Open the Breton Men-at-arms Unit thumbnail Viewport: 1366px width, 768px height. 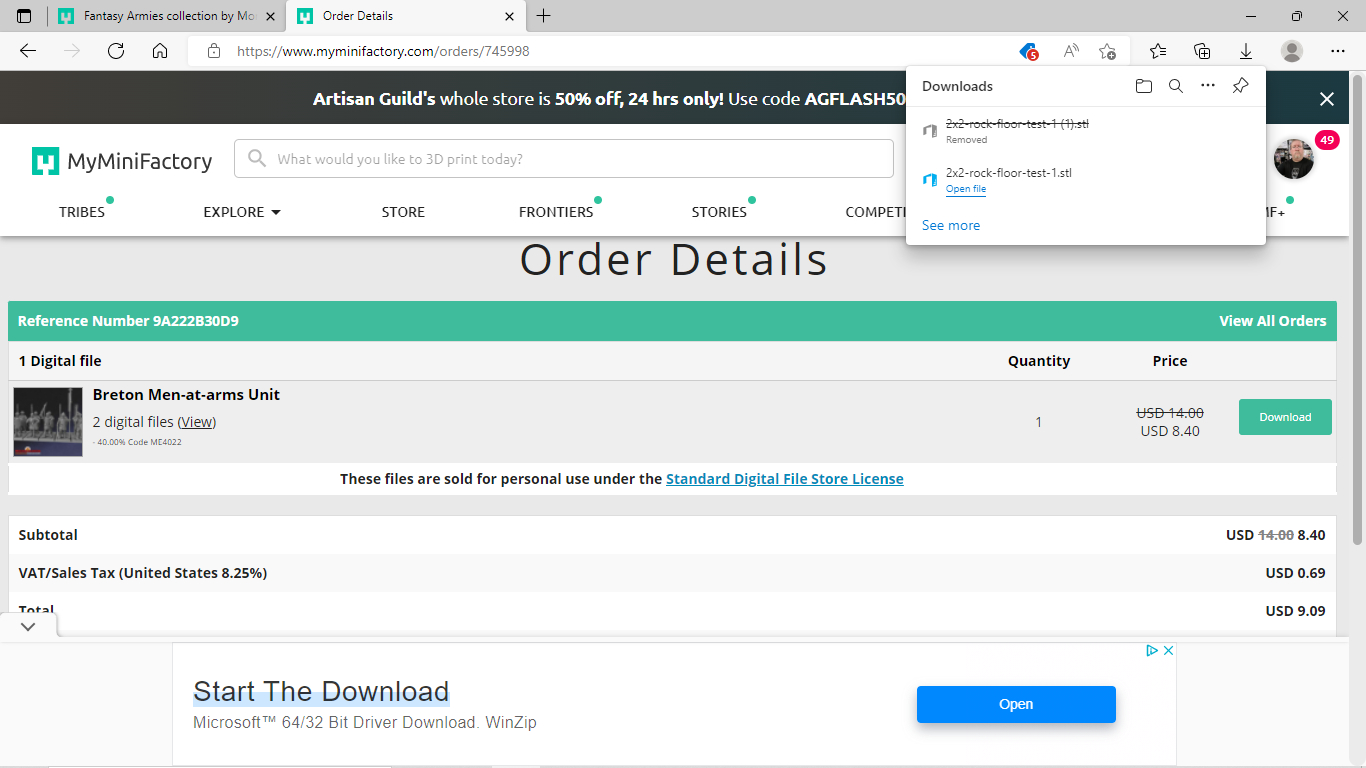point(48,421)
